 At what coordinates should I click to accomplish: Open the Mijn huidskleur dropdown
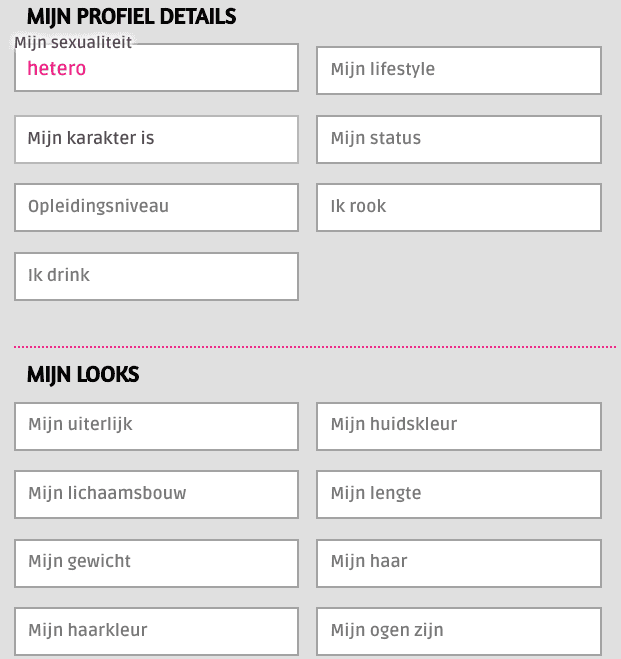coord(459,426)
